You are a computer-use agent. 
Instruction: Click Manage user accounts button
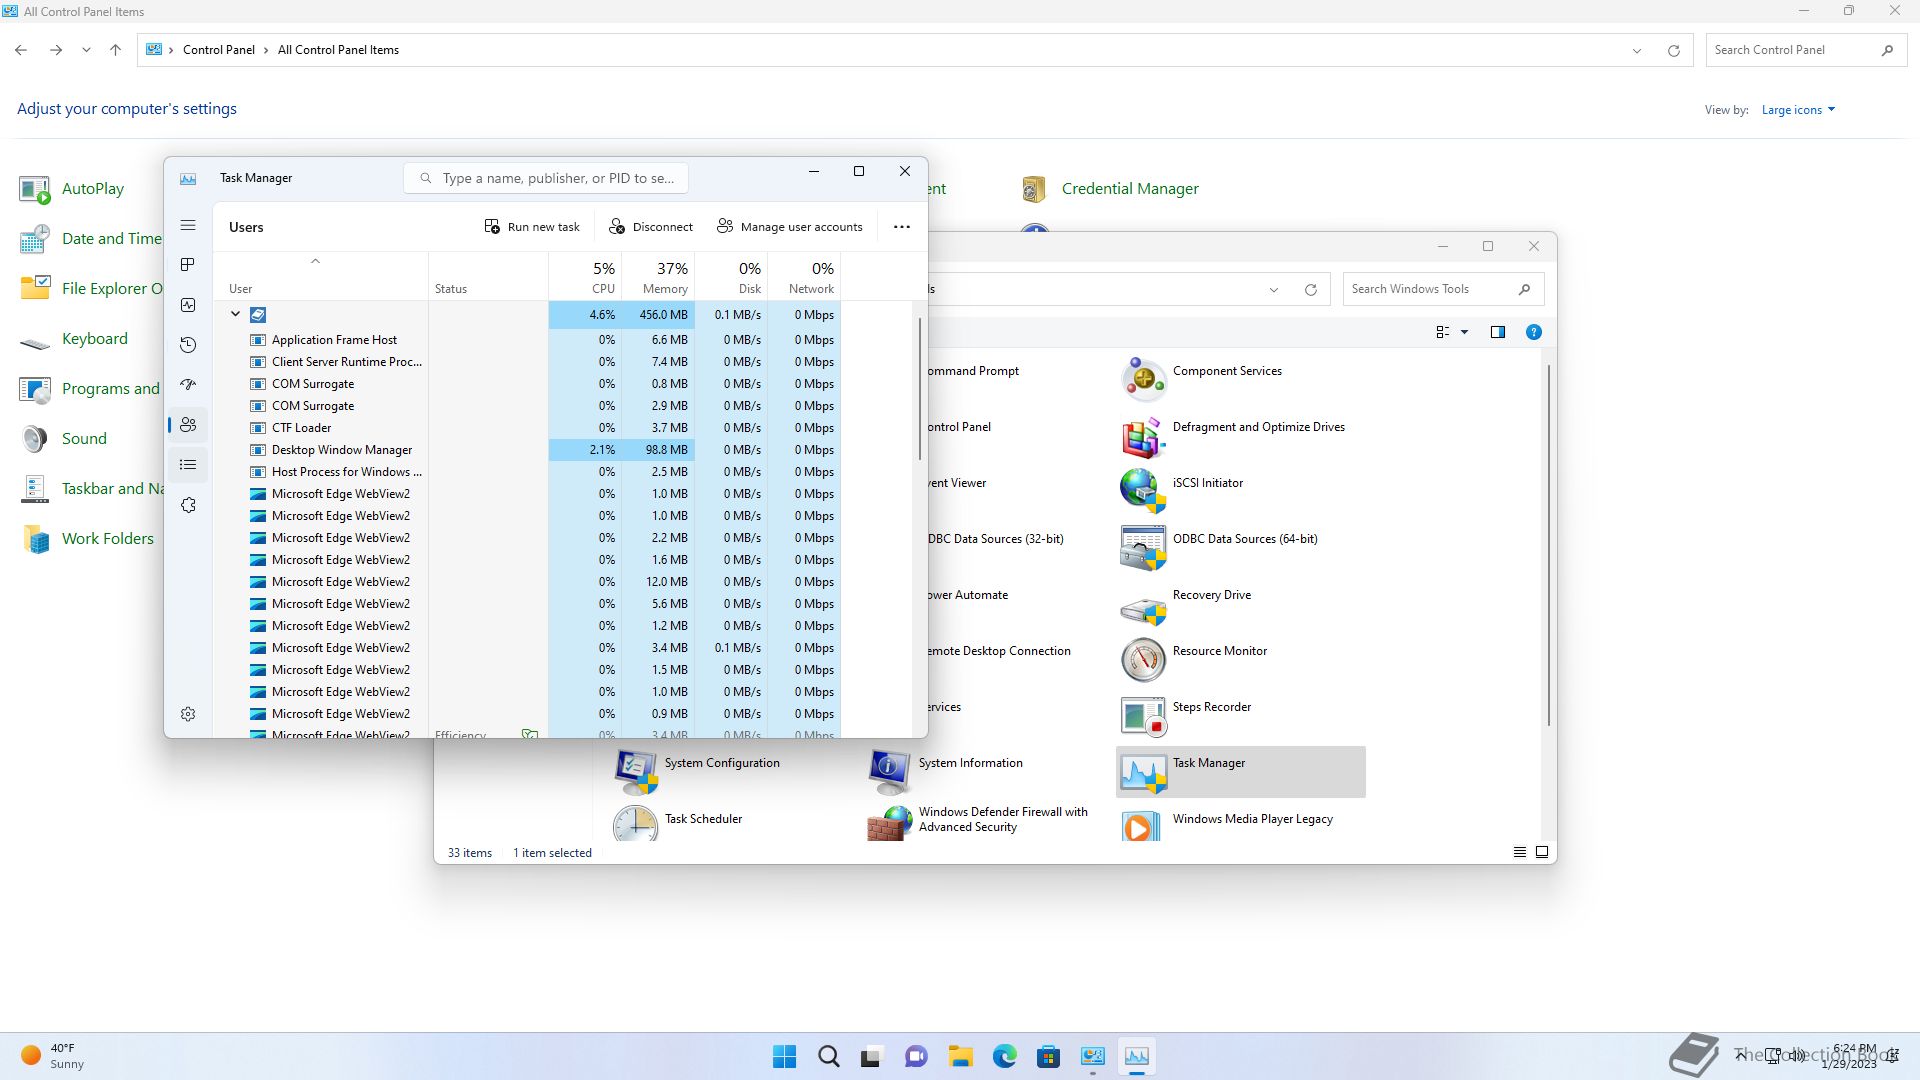click(x=790, y=227)
